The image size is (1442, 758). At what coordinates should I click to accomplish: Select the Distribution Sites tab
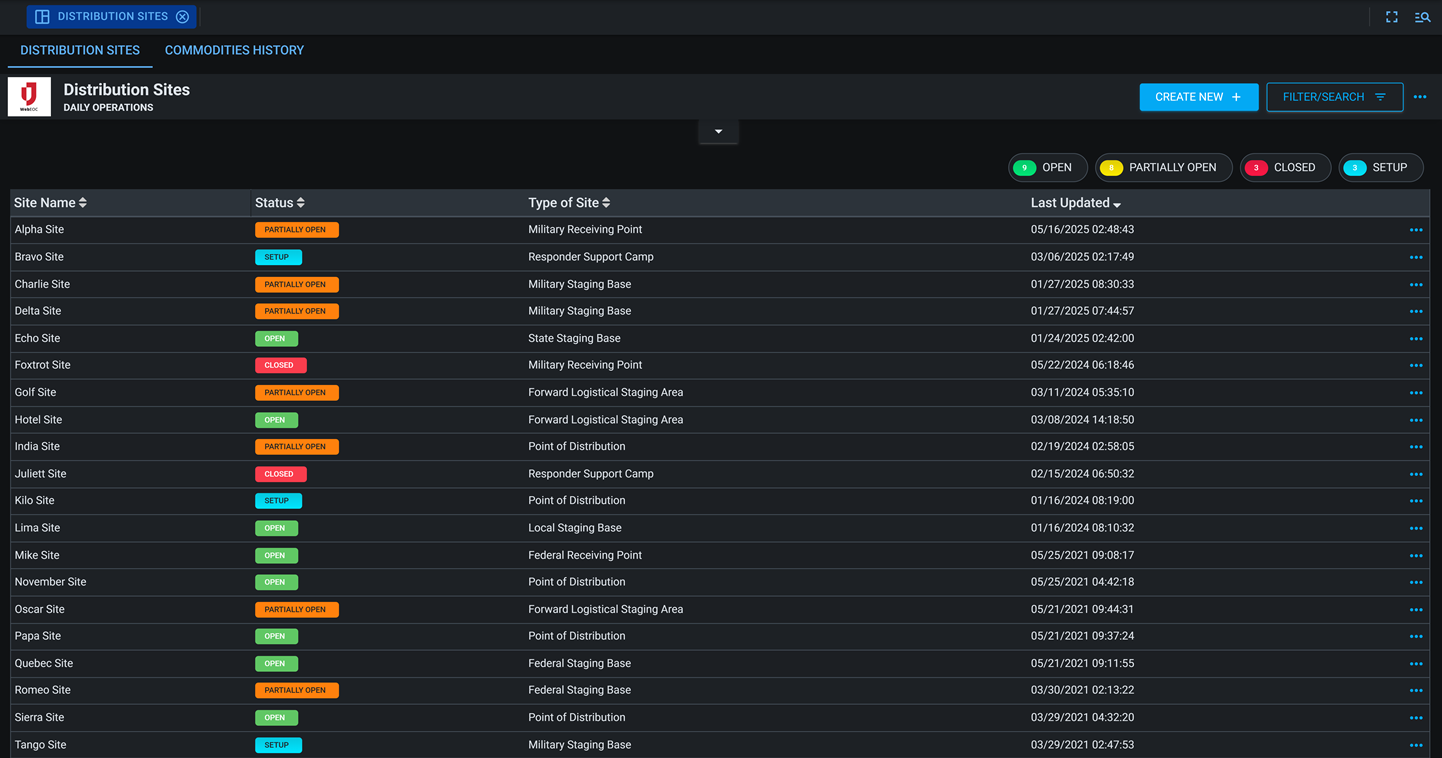click(80, 50)
